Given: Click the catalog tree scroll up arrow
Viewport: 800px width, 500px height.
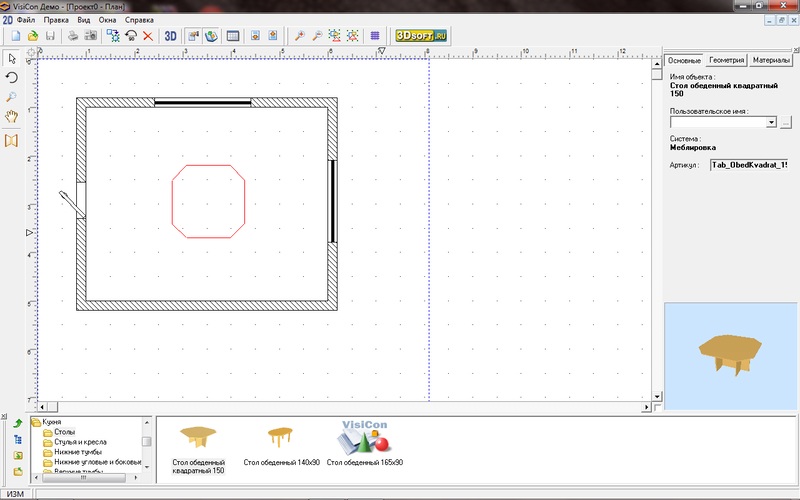Looking at the screenshot, I should [147, 422].
